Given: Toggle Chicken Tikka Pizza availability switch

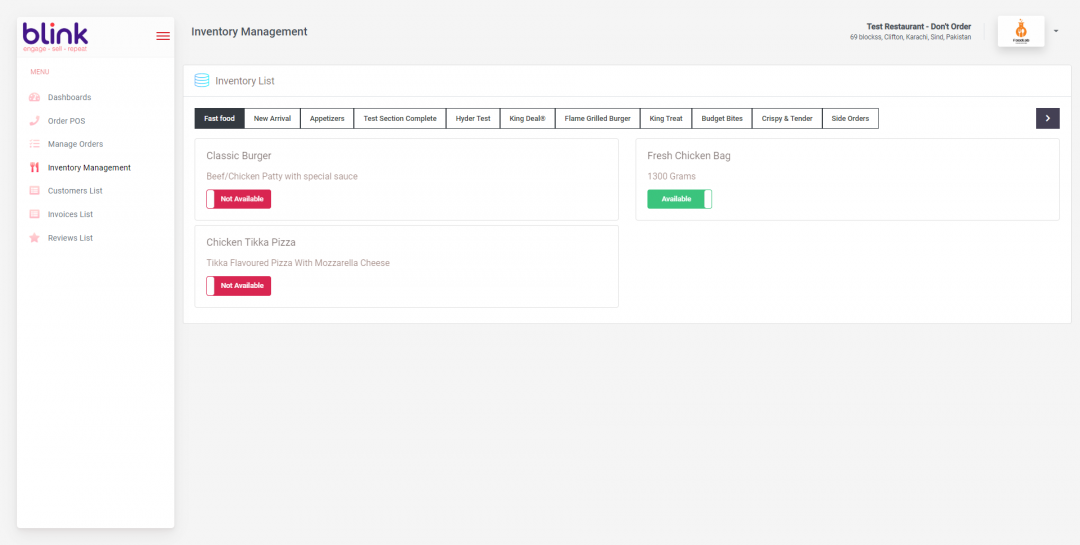Looking at the screenshot, I should click(x=238, y=286).
